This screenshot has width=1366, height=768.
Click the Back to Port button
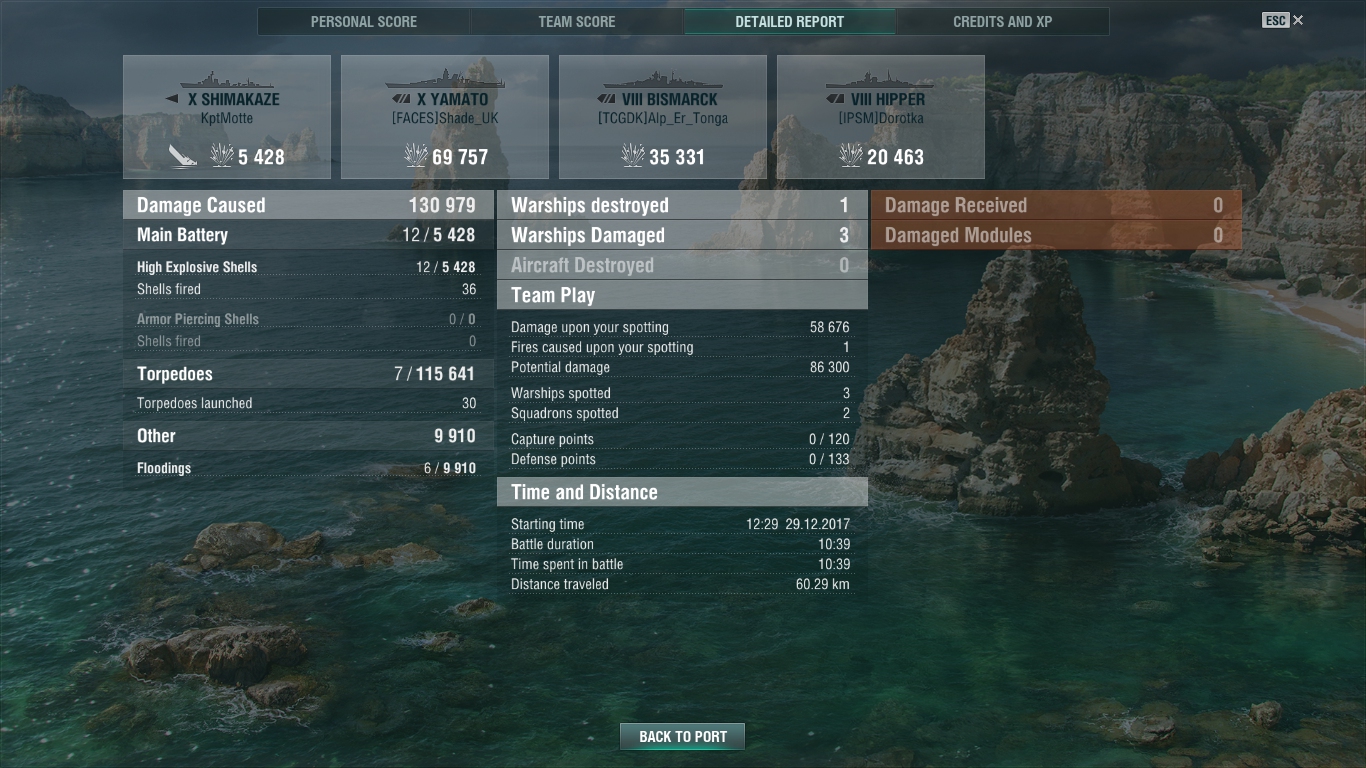point(683,737)
